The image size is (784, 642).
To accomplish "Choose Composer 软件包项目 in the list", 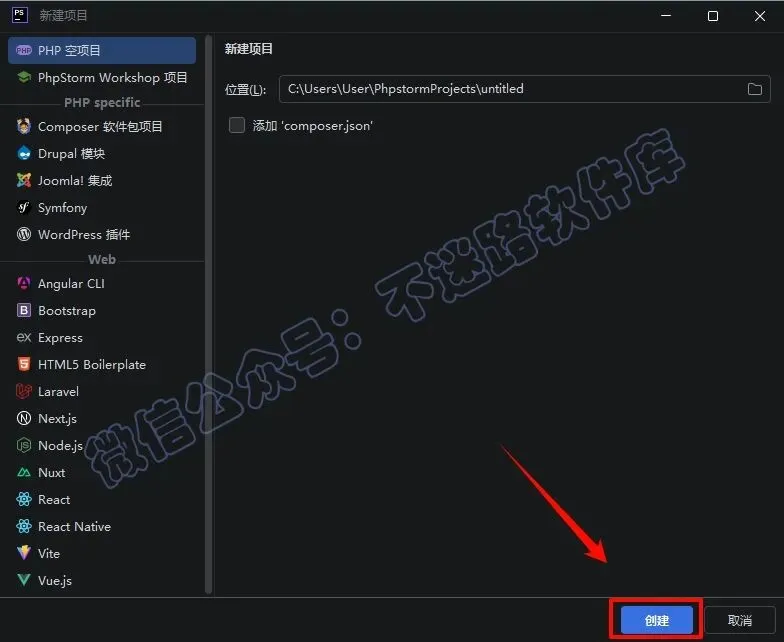I will [102, 126].
